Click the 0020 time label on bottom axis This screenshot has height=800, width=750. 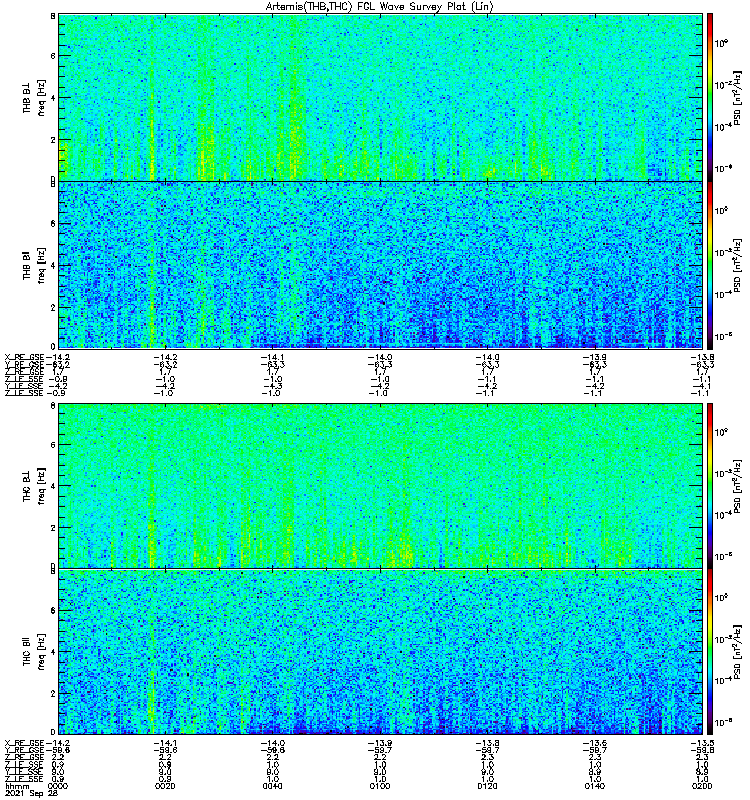point(165,786)
